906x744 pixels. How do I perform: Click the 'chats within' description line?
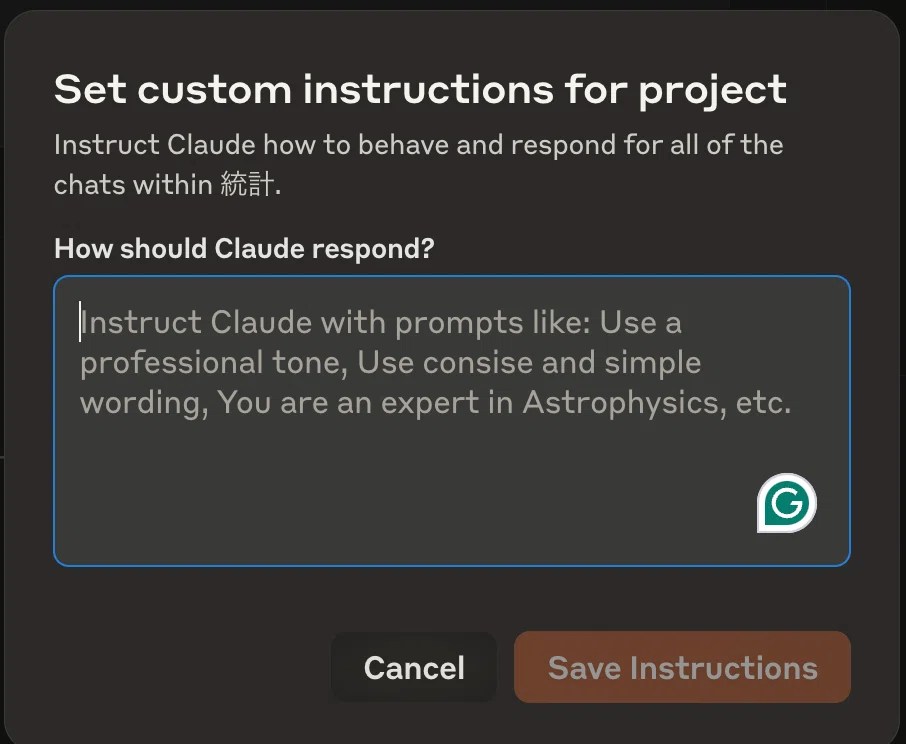(x=133, y=185)
